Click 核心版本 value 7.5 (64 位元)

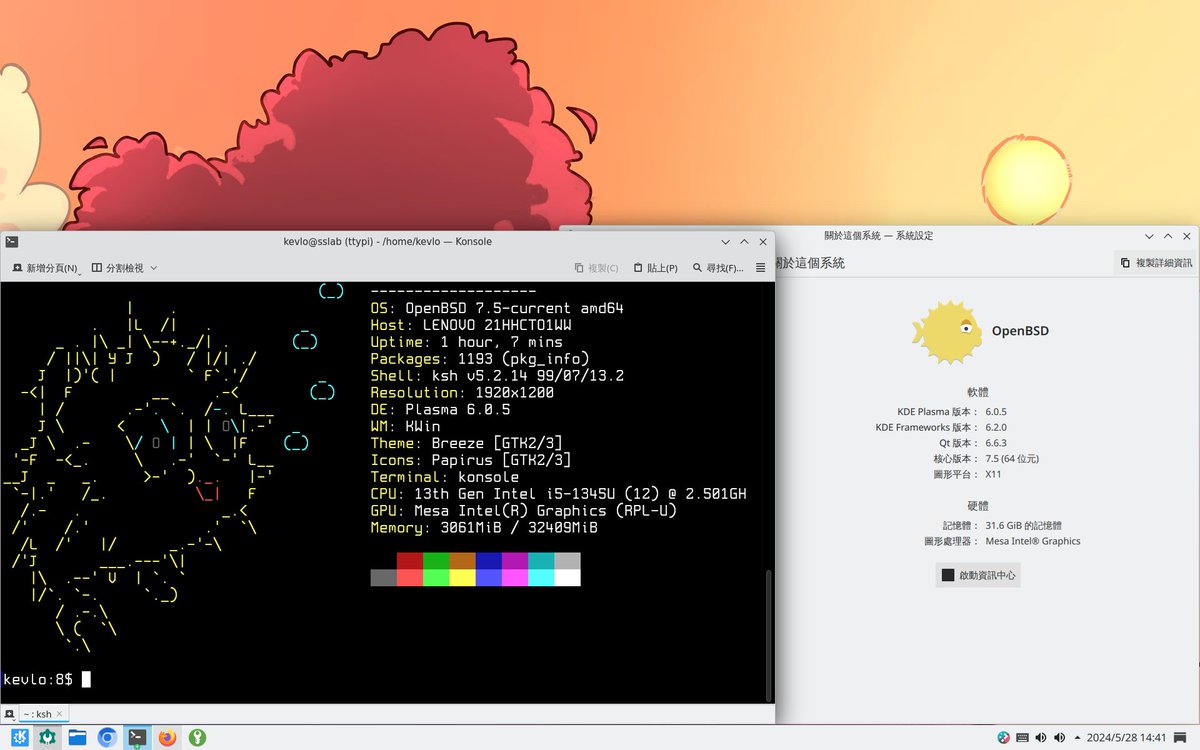1012,459
